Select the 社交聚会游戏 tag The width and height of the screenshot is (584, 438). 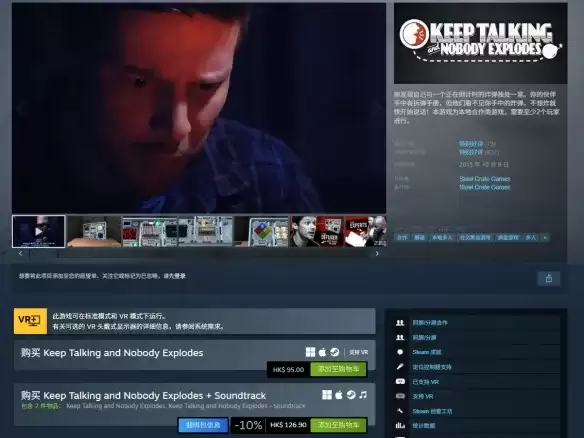(475, 237)
